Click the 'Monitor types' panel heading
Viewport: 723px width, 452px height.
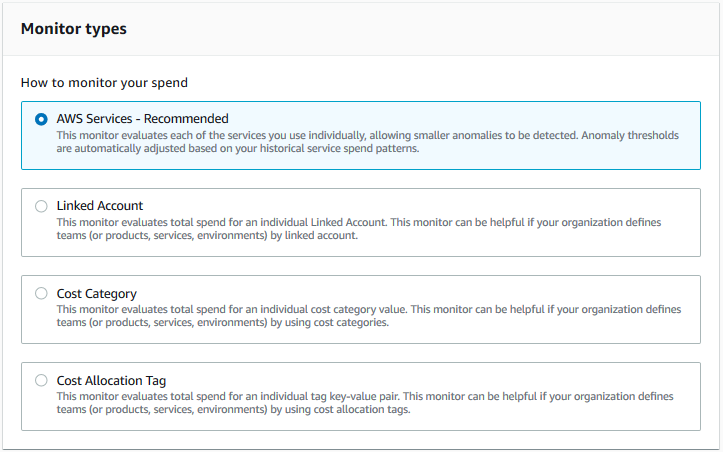[74, 29]
